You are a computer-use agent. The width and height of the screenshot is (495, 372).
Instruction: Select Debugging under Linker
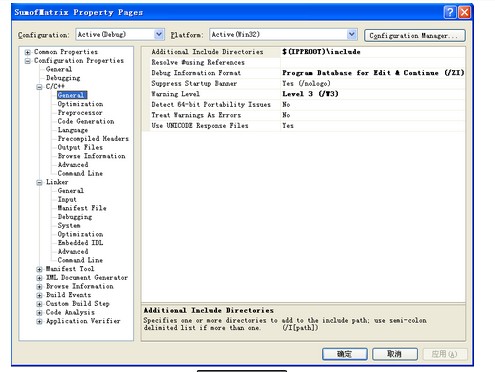[75, 217]
